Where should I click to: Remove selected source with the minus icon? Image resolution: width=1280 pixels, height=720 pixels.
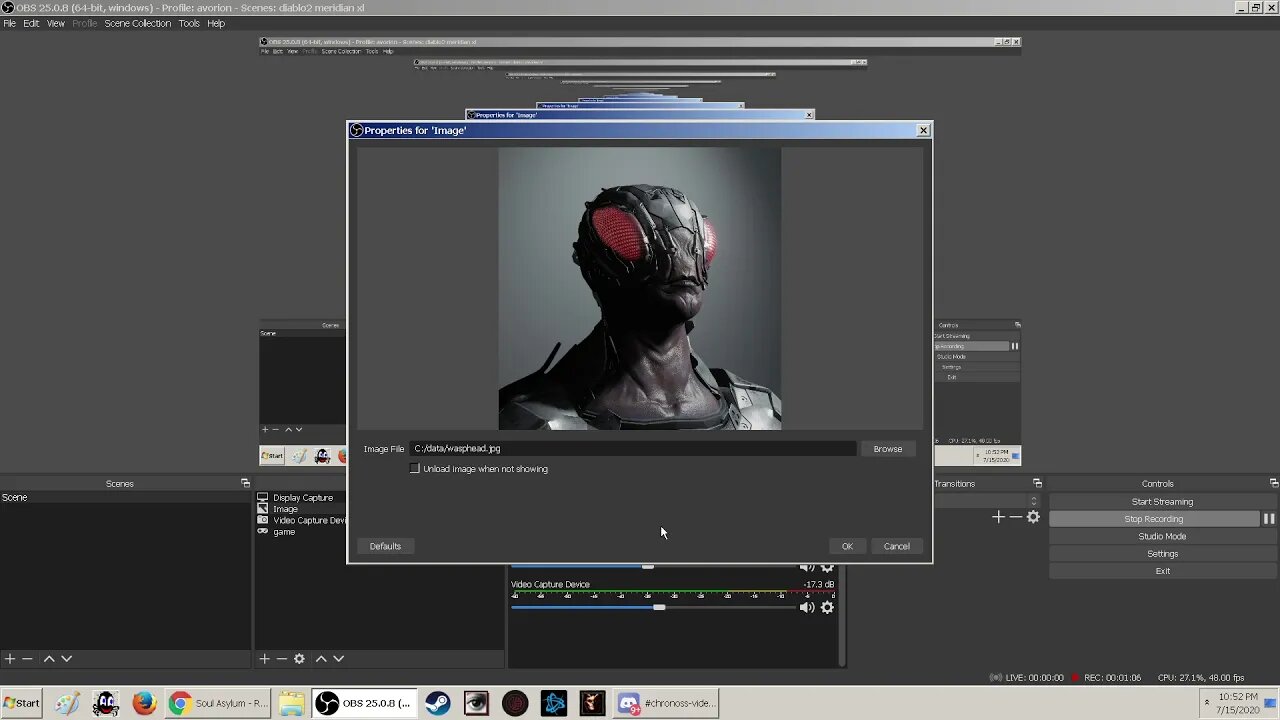(281, 659)
